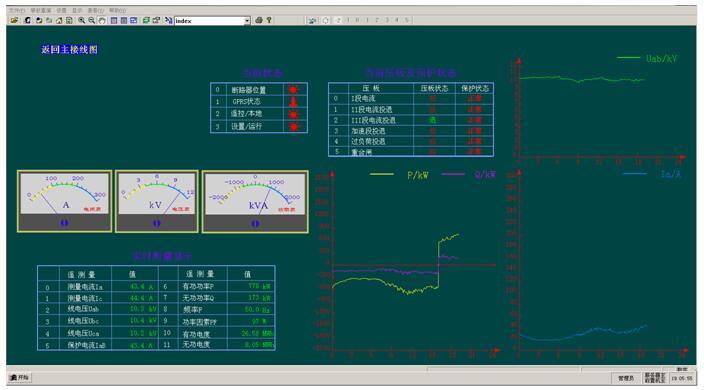The image size is (704, 390).
Task: Click the printer icon in toolbar
Action: pos(259,20)
